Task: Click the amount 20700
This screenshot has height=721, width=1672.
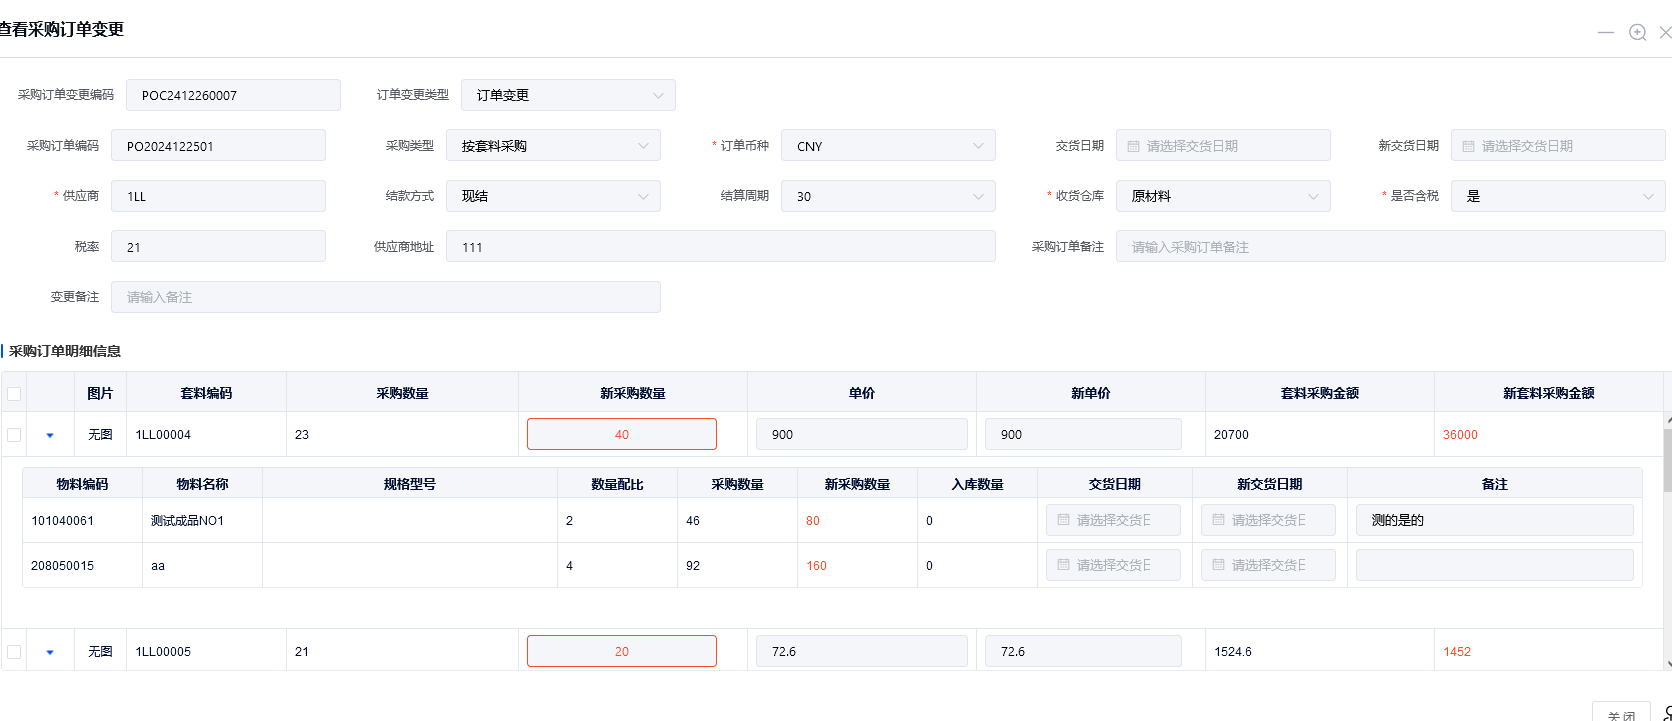Action: coord(1231,435)
